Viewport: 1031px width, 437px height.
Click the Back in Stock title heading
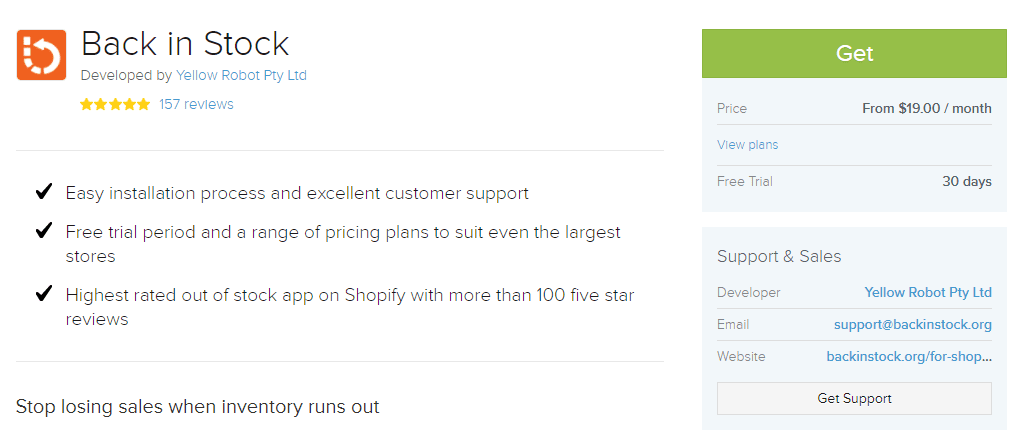[x=185, y=43]
